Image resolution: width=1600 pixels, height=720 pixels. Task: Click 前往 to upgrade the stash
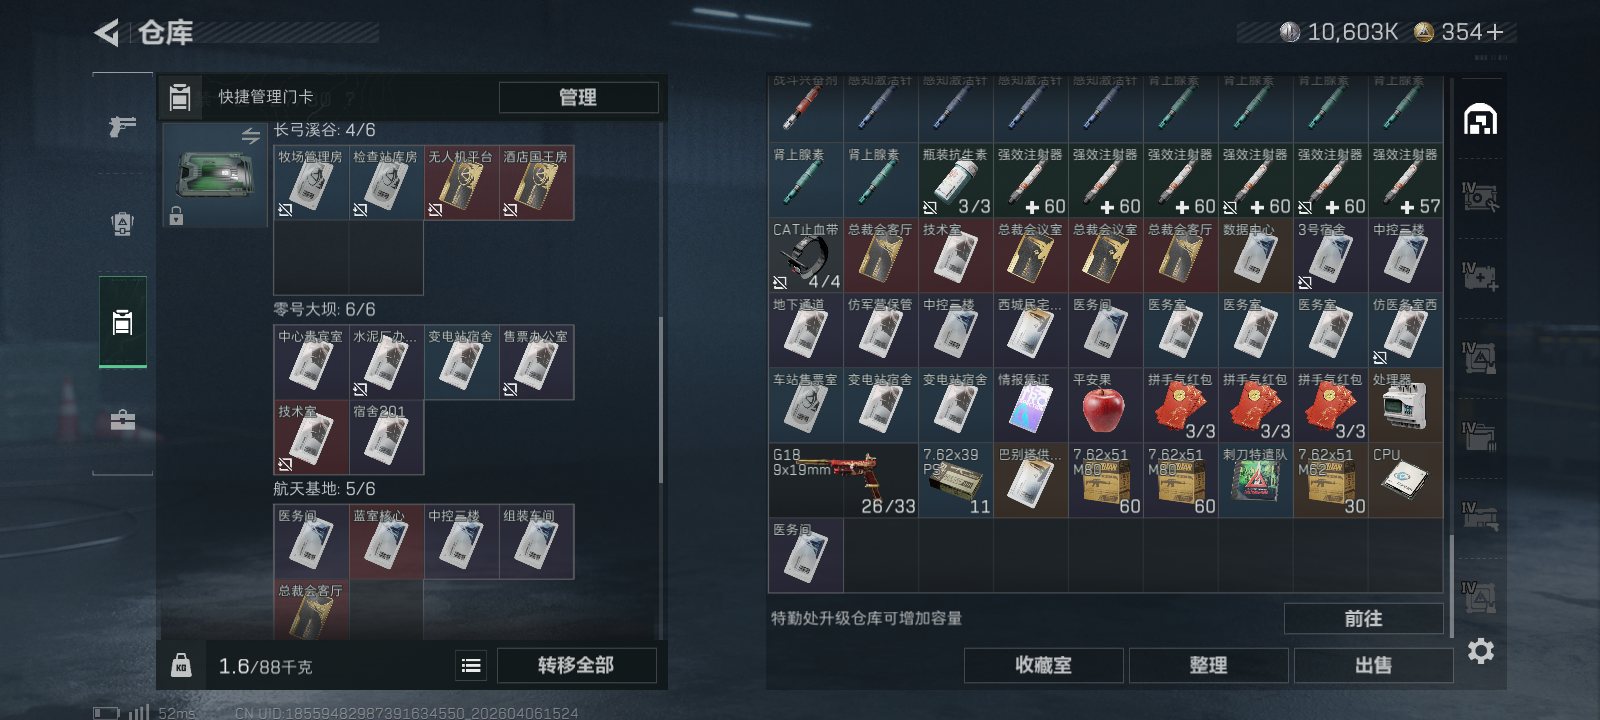1363,619
